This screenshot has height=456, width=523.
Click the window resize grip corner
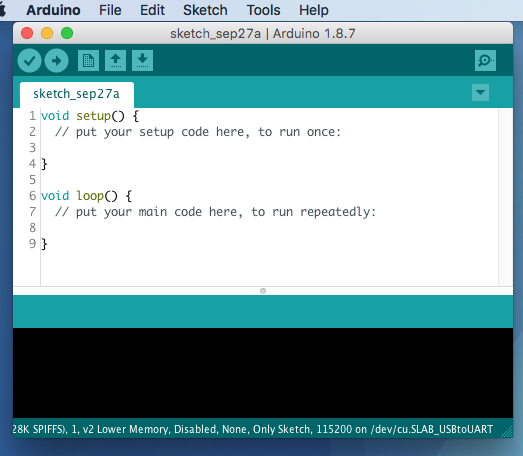[508, 432]
